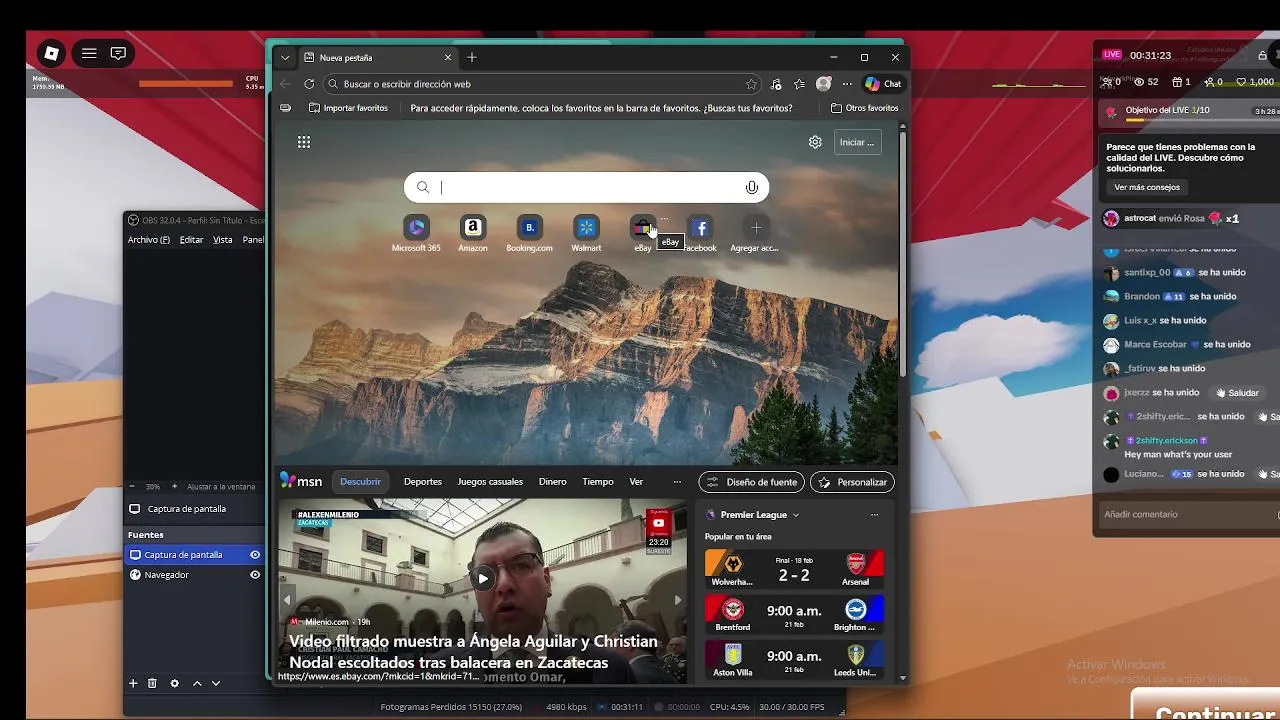Open the Edge profile avatar

(x=823, y=84)
